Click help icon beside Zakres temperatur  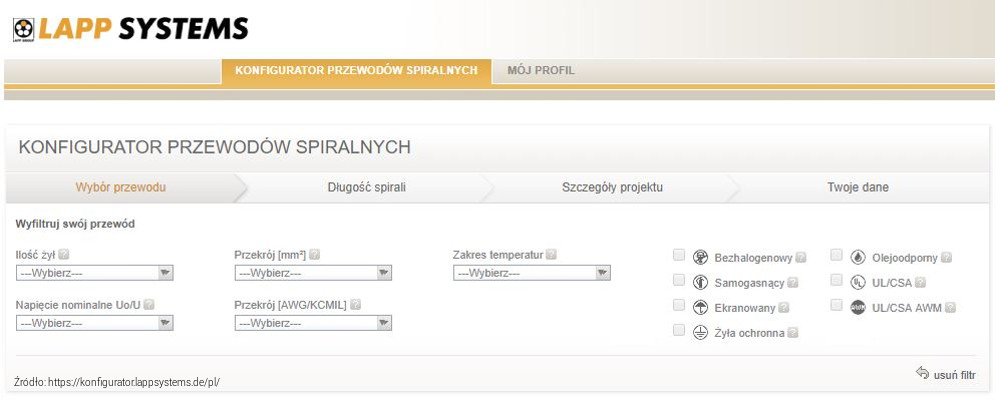pos(551,255)
